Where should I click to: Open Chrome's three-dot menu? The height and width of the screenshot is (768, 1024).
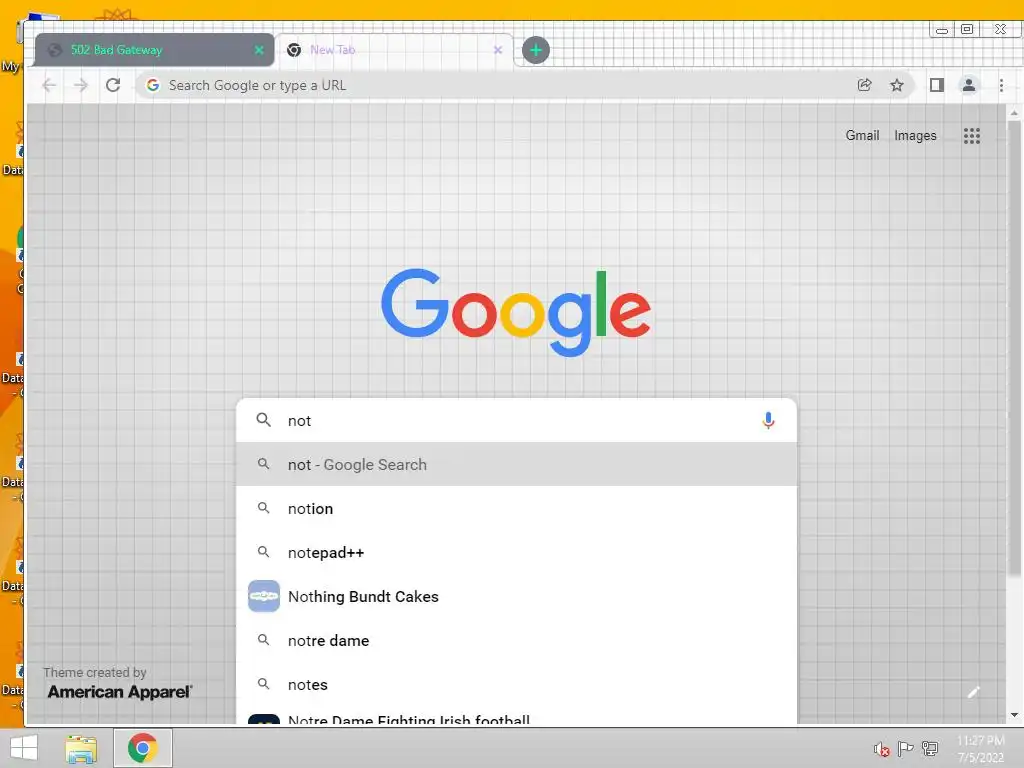click(1001, 85)
